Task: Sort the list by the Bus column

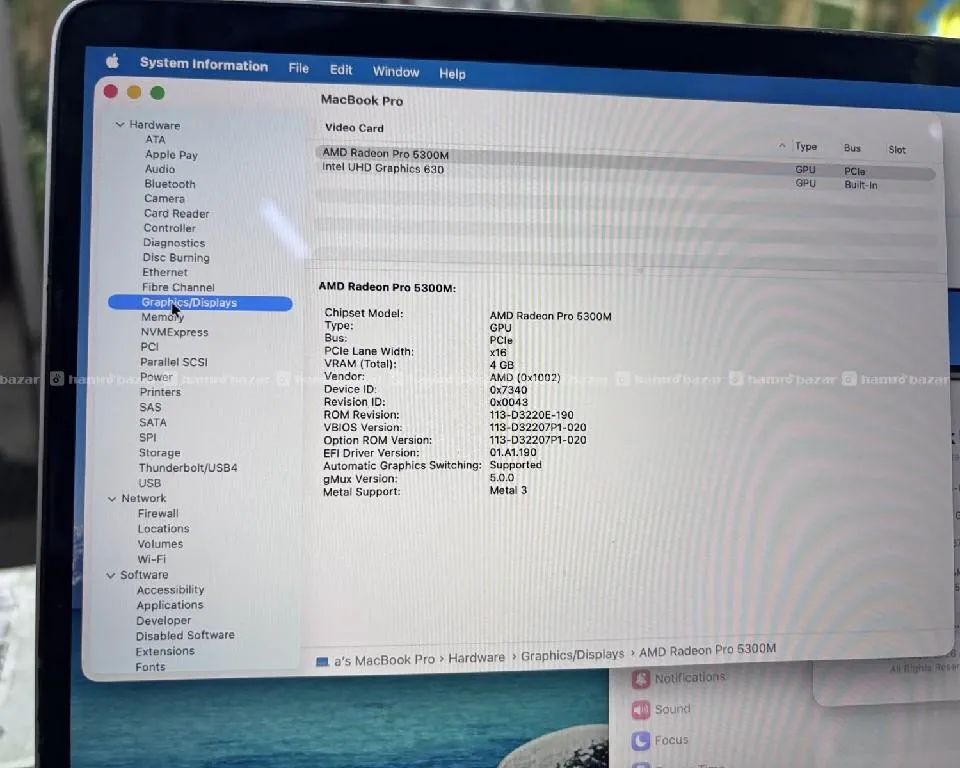Action: [x=852, y=148]
